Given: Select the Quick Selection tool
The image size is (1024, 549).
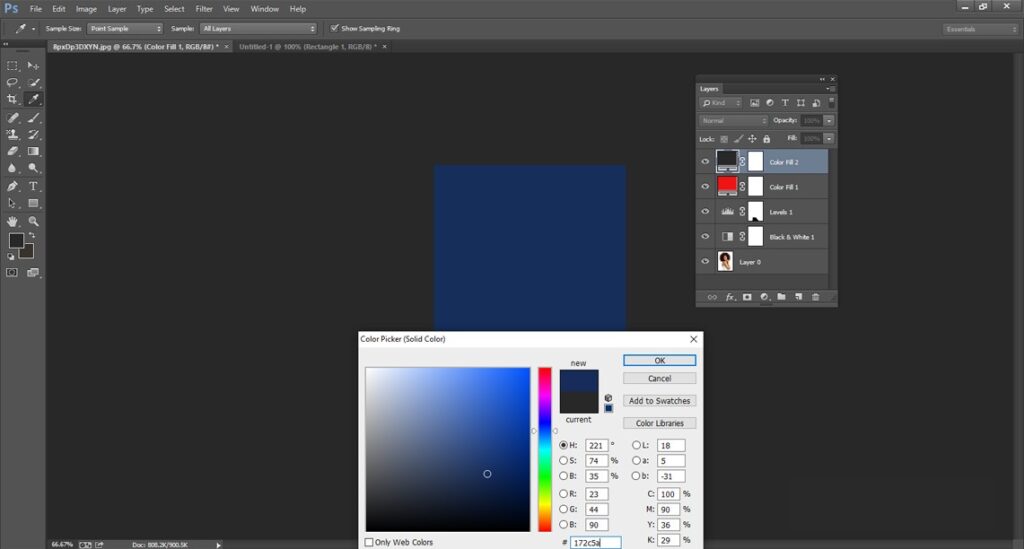Looking at the screenshot, I should click(x=33, y=82).
